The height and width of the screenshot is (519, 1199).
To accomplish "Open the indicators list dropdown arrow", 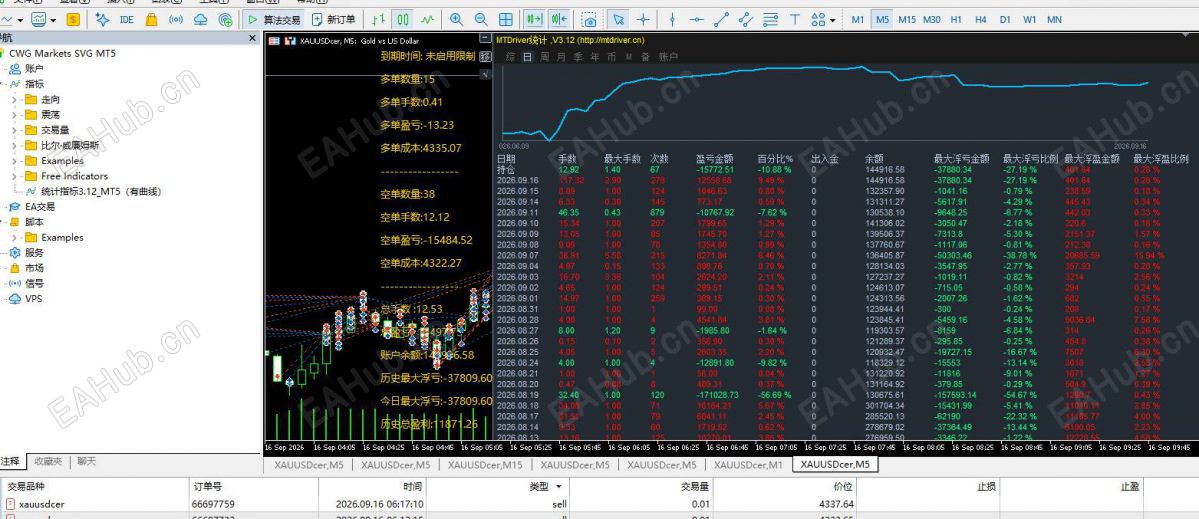I will pyautogui.click(x=52, y=20).
